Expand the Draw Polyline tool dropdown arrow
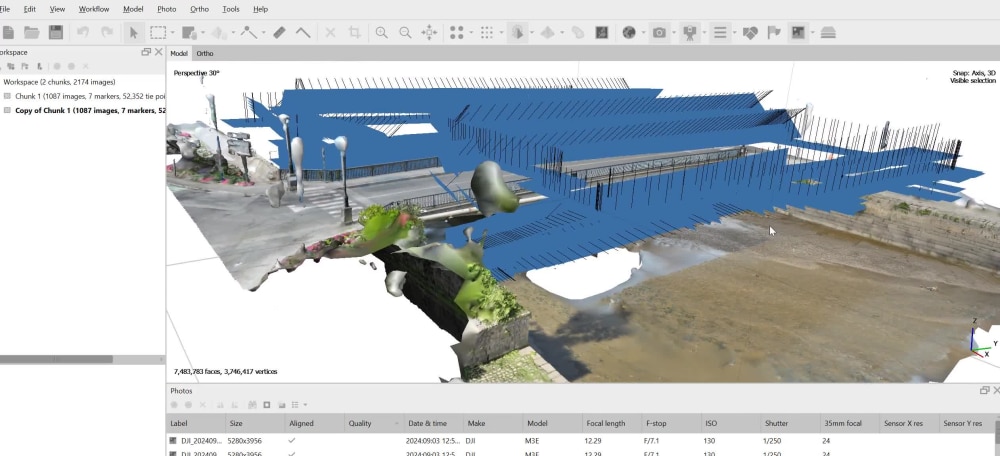Screen dimensions: 1000x456 coord(263,33)
